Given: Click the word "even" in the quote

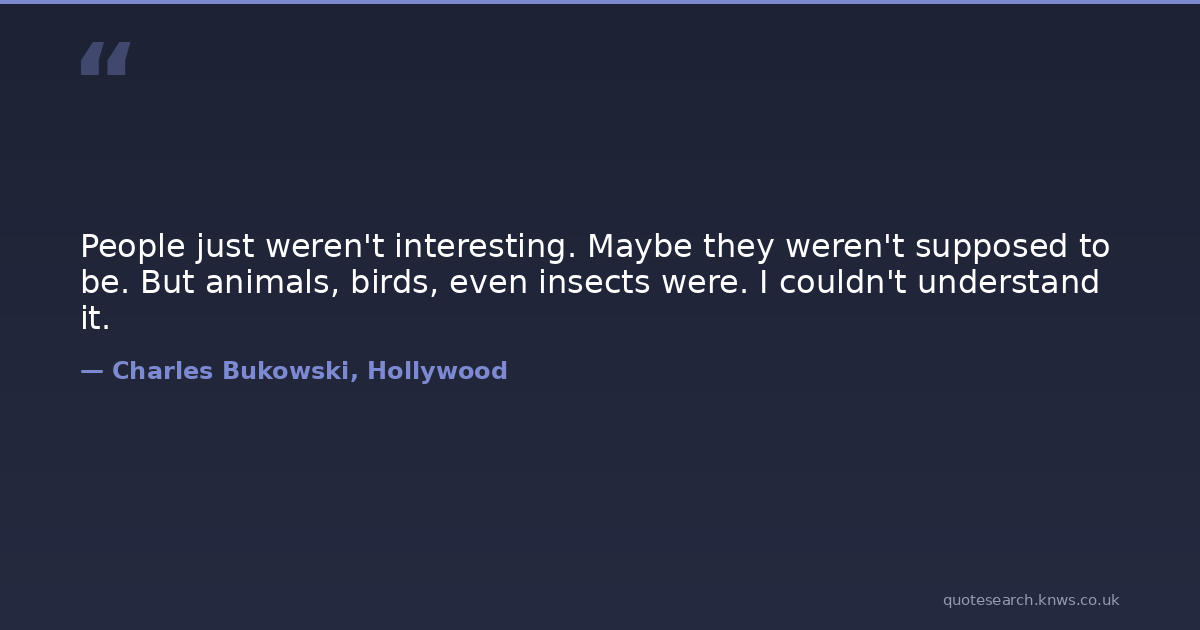Looking at the screenshot, I should [488, 283].
